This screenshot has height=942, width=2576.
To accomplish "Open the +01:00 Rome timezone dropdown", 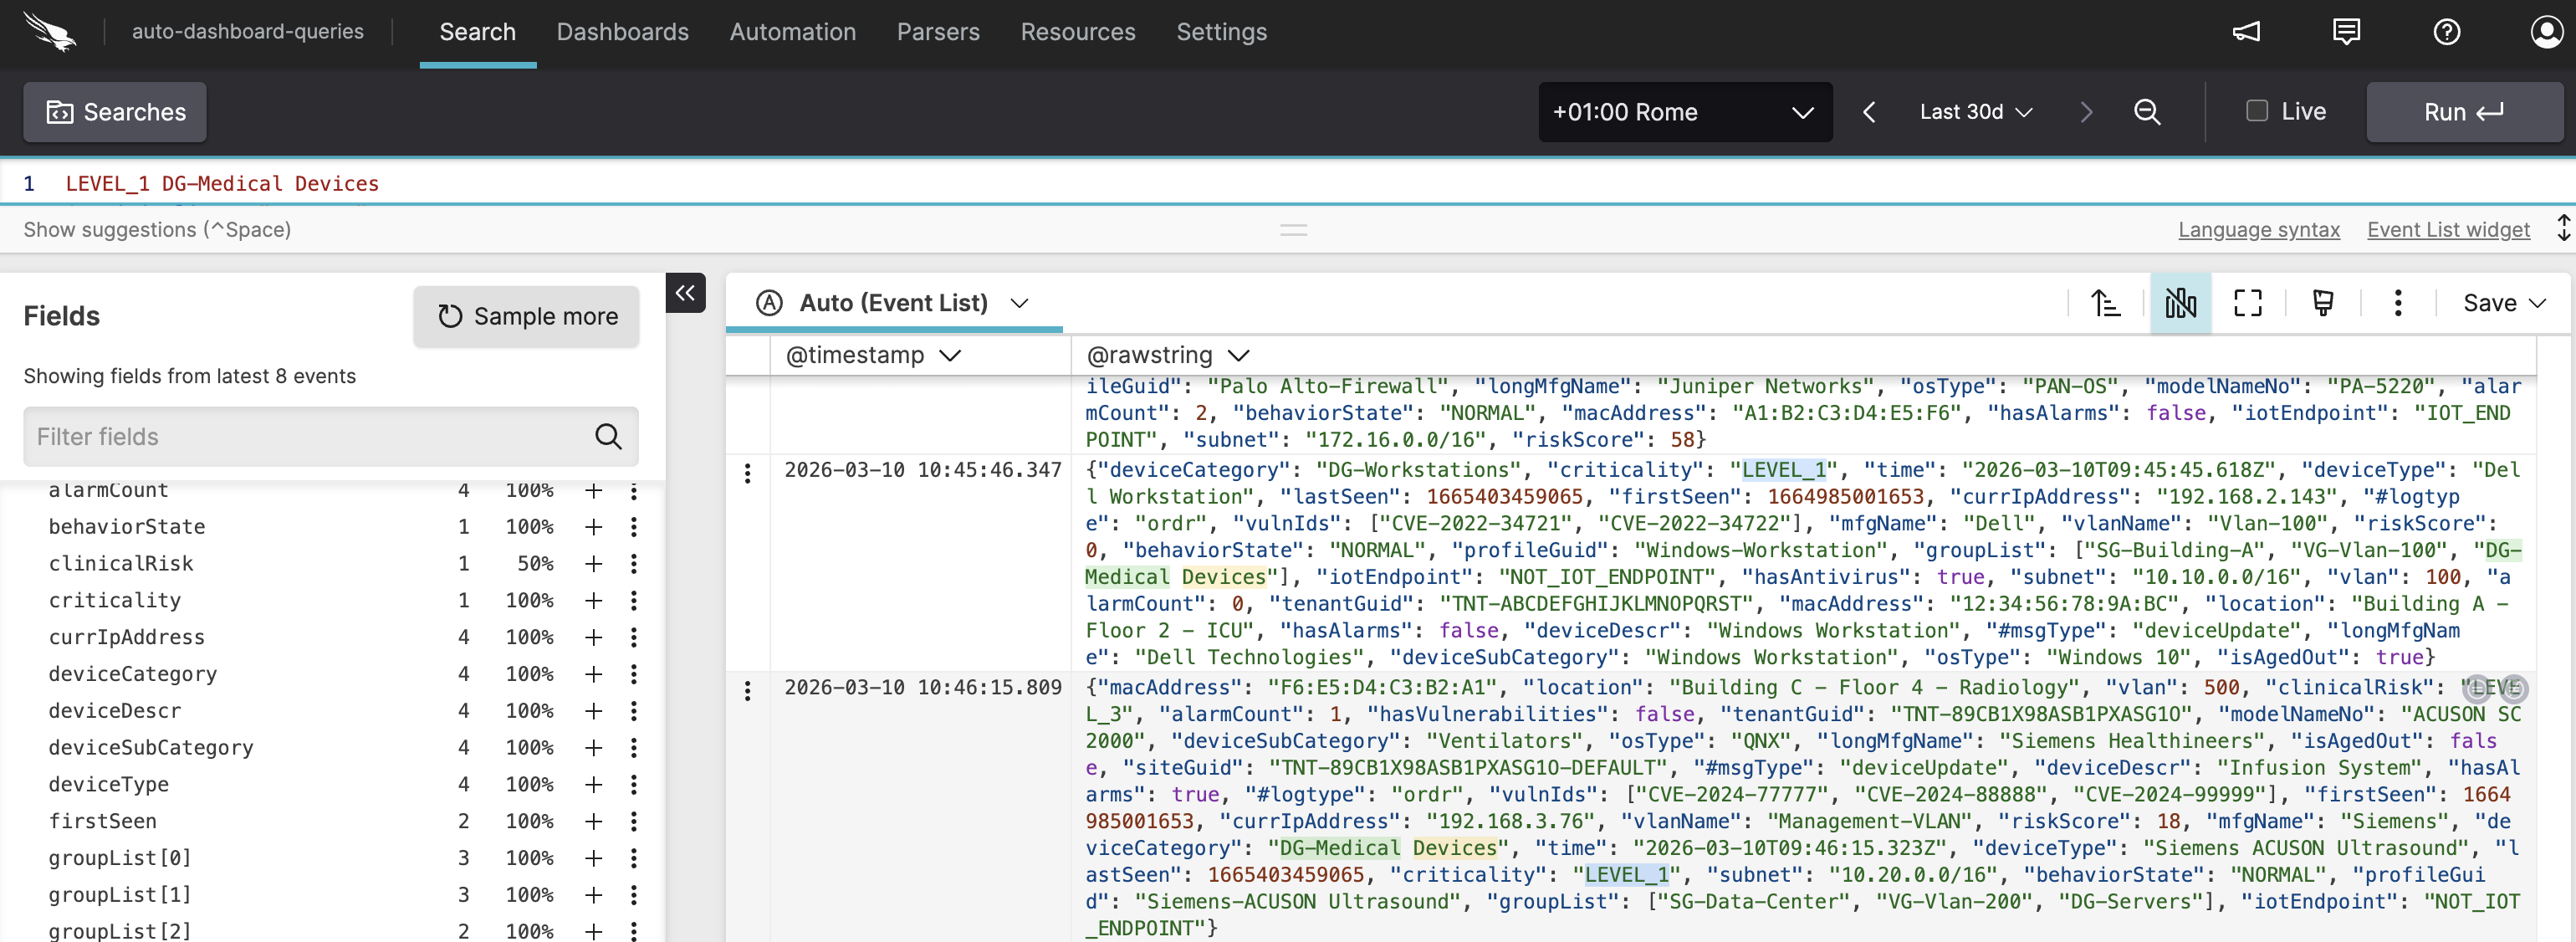I will point(1684,112).
